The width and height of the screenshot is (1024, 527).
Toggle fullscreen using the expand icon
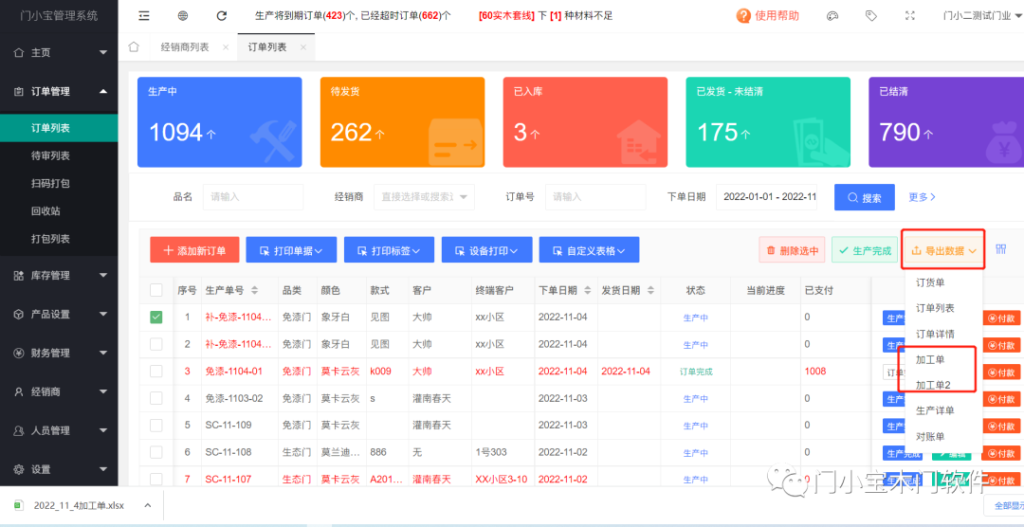(909, 16)
